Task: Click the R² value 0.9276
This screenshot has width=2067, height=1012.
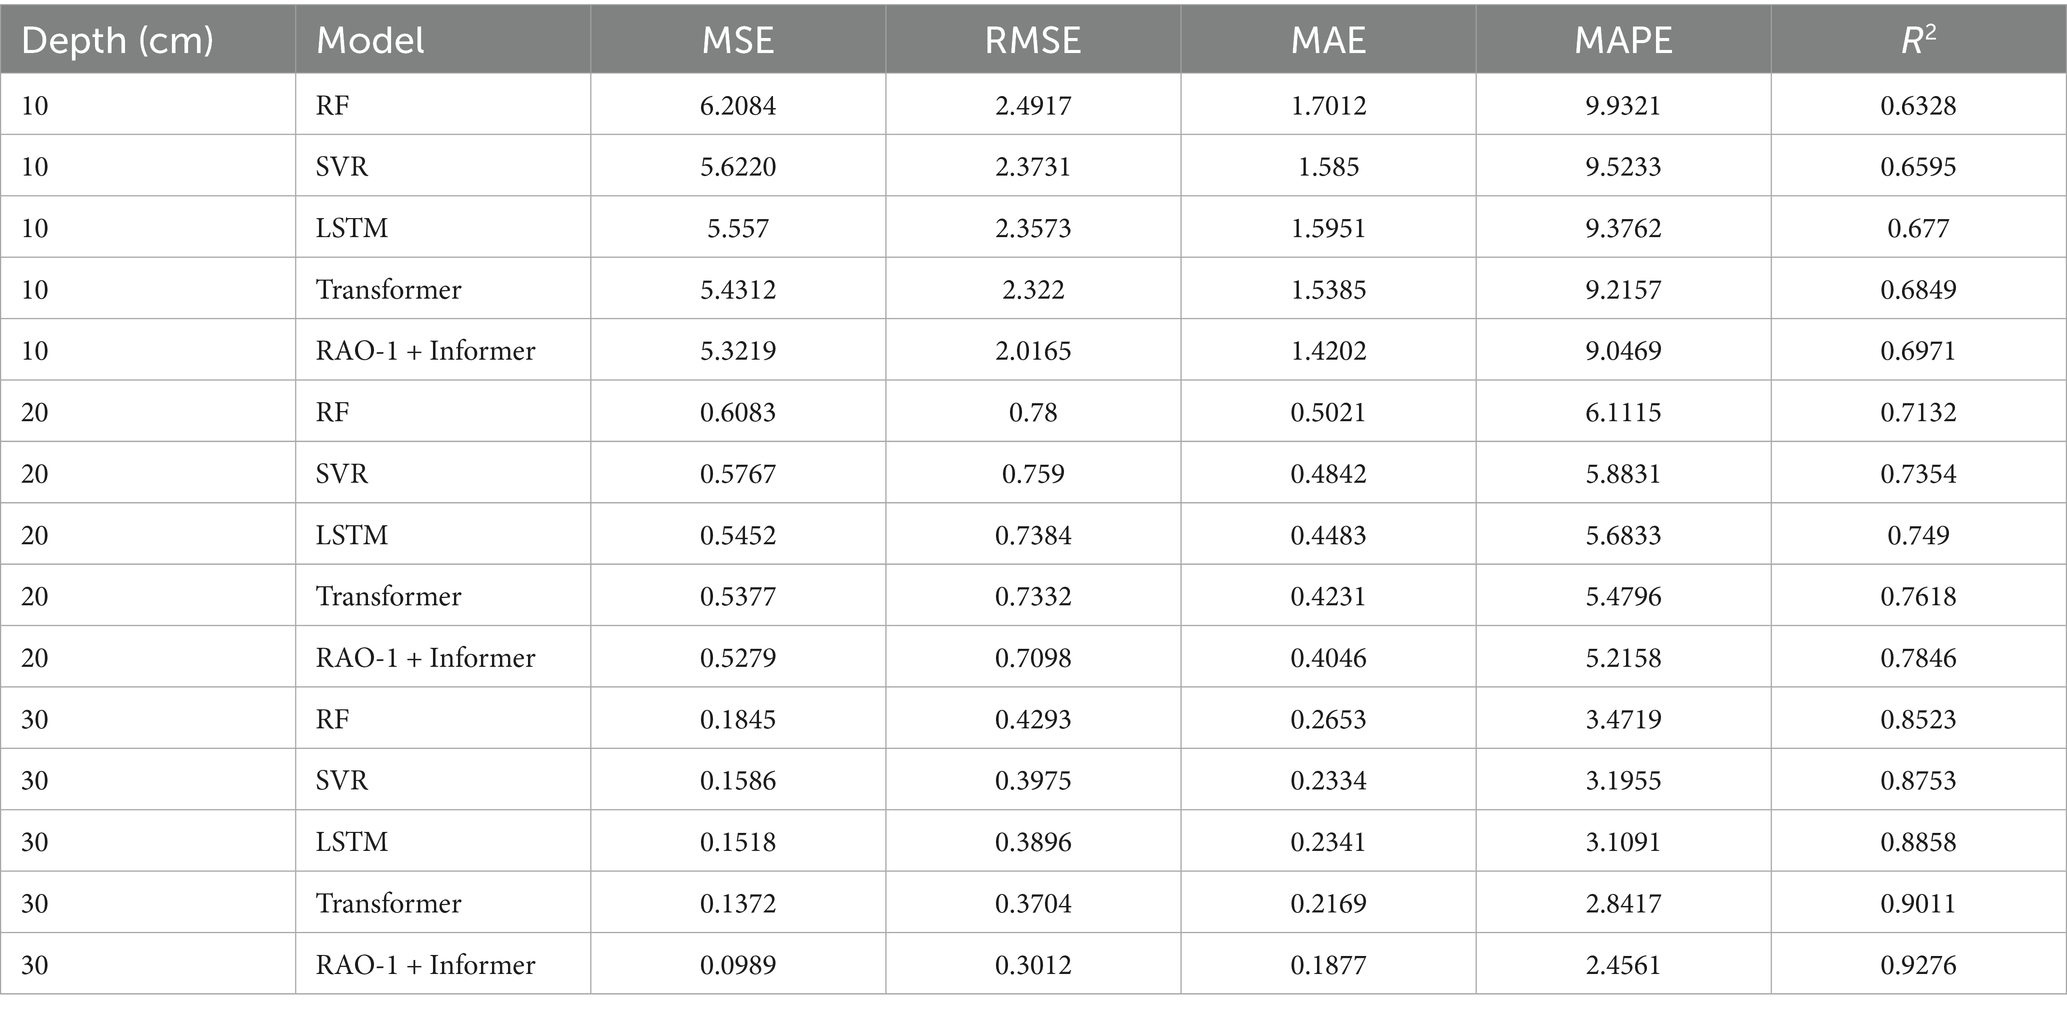Action: coord(1918,964)
